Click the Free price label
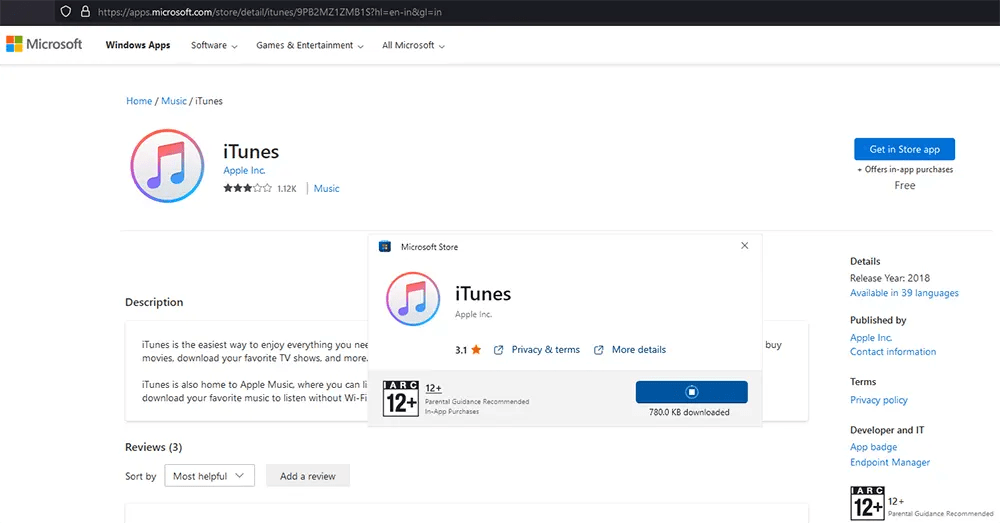Viewport: 1000px width, 523px height. 904,185
